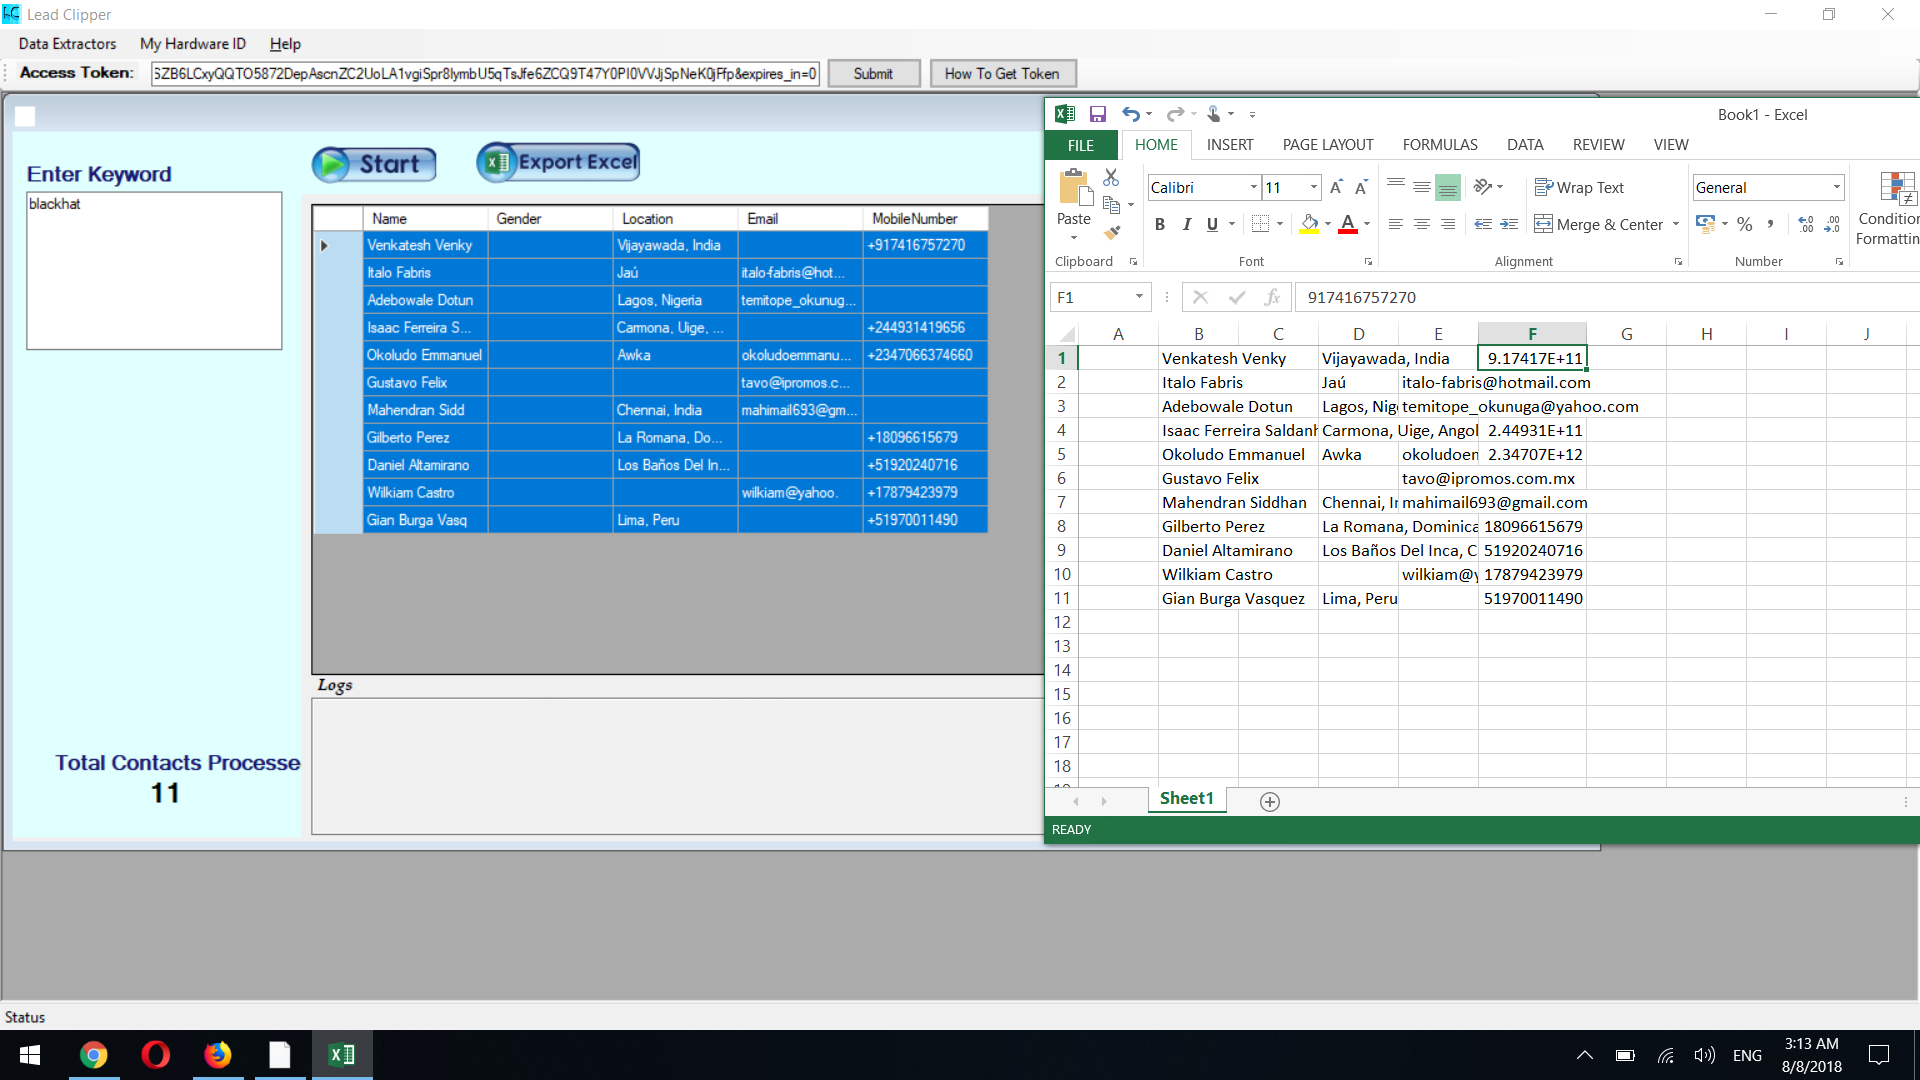Click the Access Token input field

pyautogui.click(x=485, y=74)
